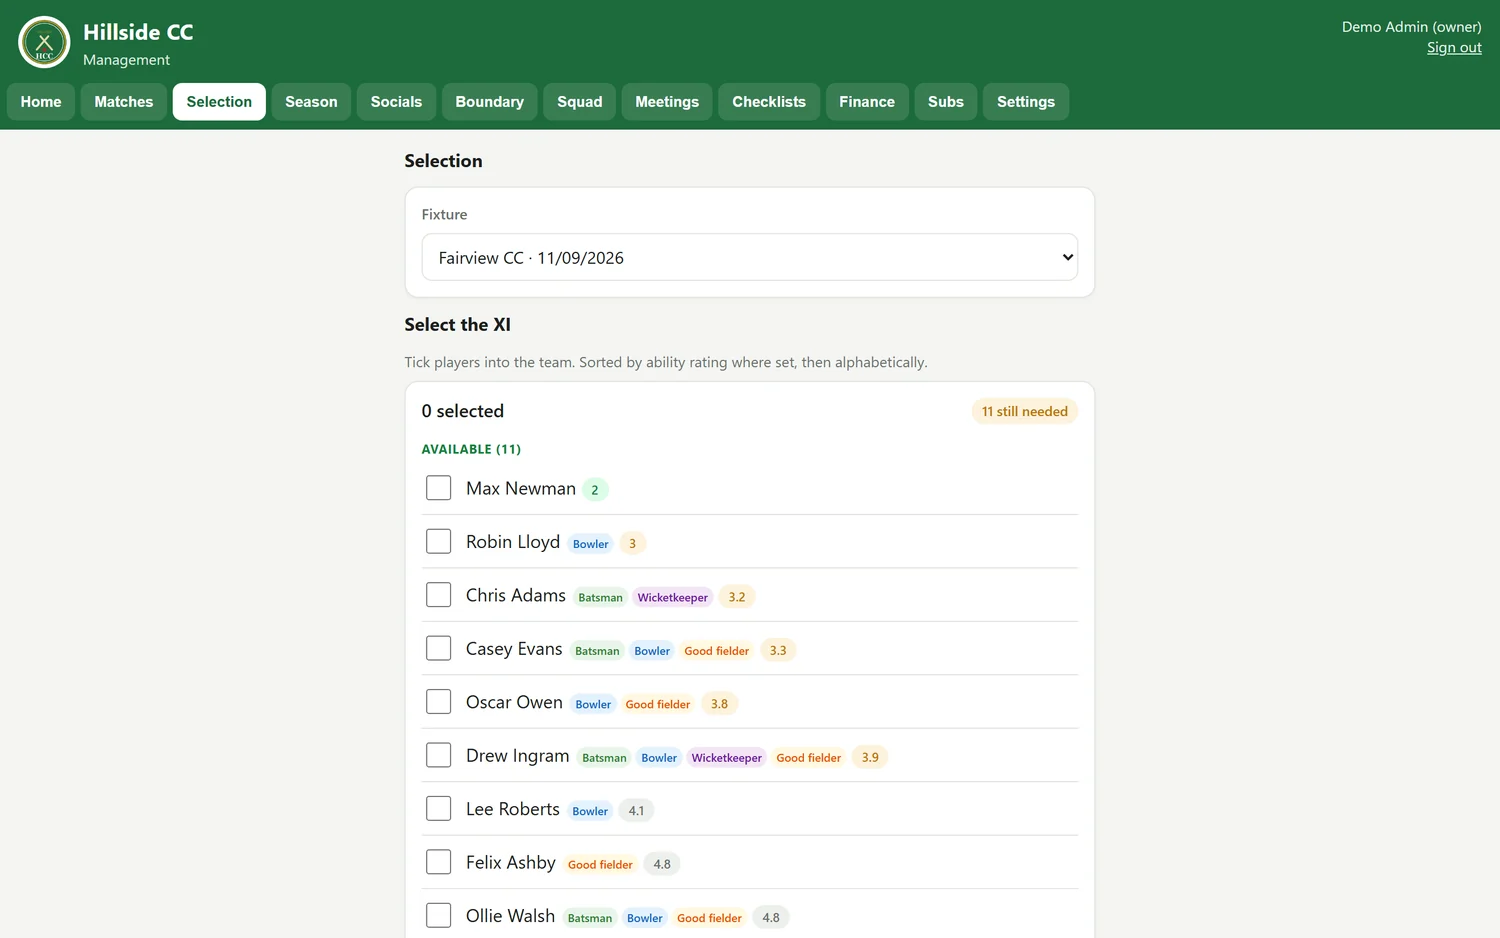
Task: Click the 'Select the XI' heading
Action: coord(458,325)
